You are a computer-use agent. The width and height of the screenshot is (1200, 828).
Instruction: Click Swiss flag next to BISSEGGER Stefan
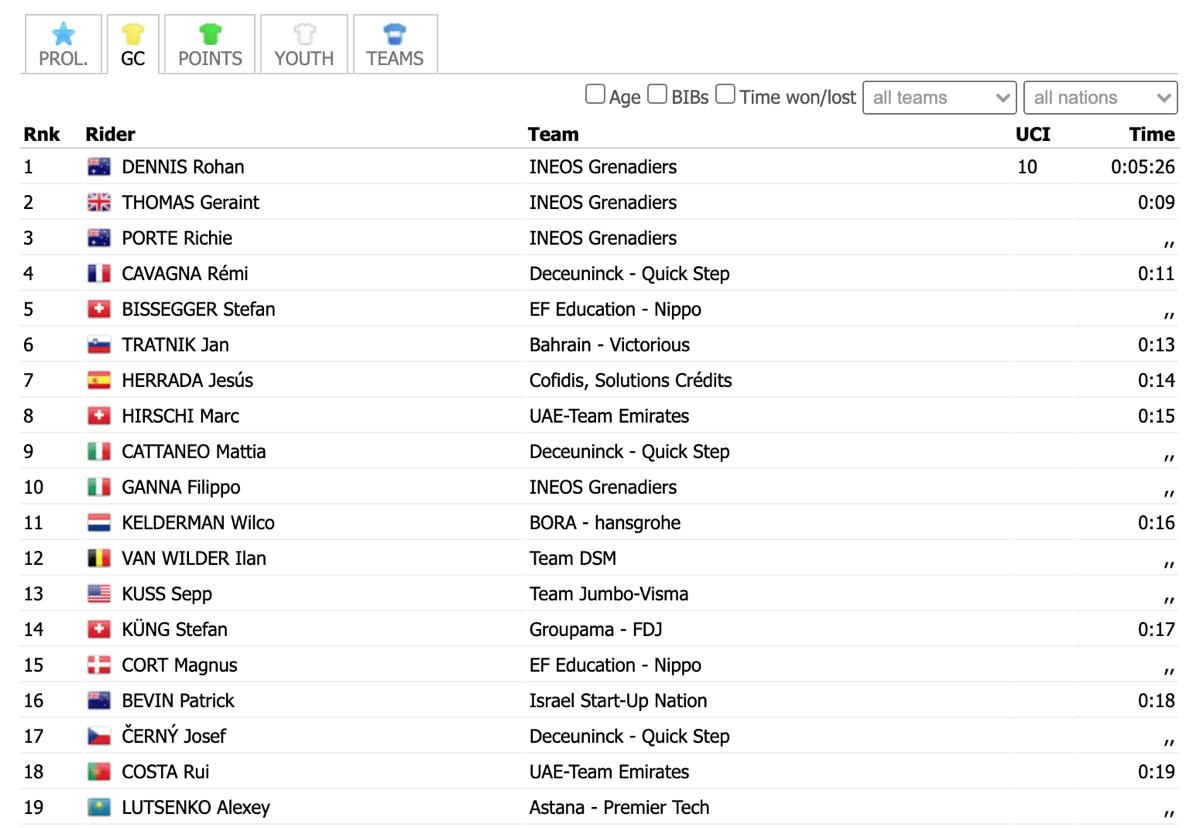99,309
